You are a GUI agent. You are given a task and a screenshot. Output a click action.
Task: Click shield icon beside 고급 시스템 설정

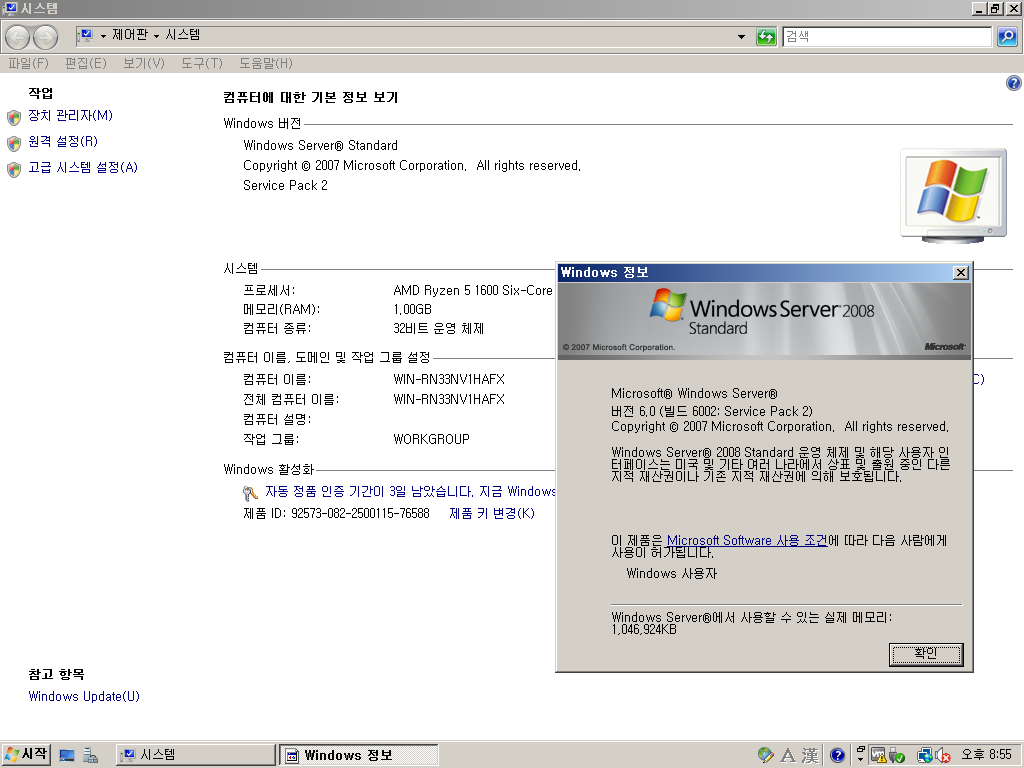14,169
